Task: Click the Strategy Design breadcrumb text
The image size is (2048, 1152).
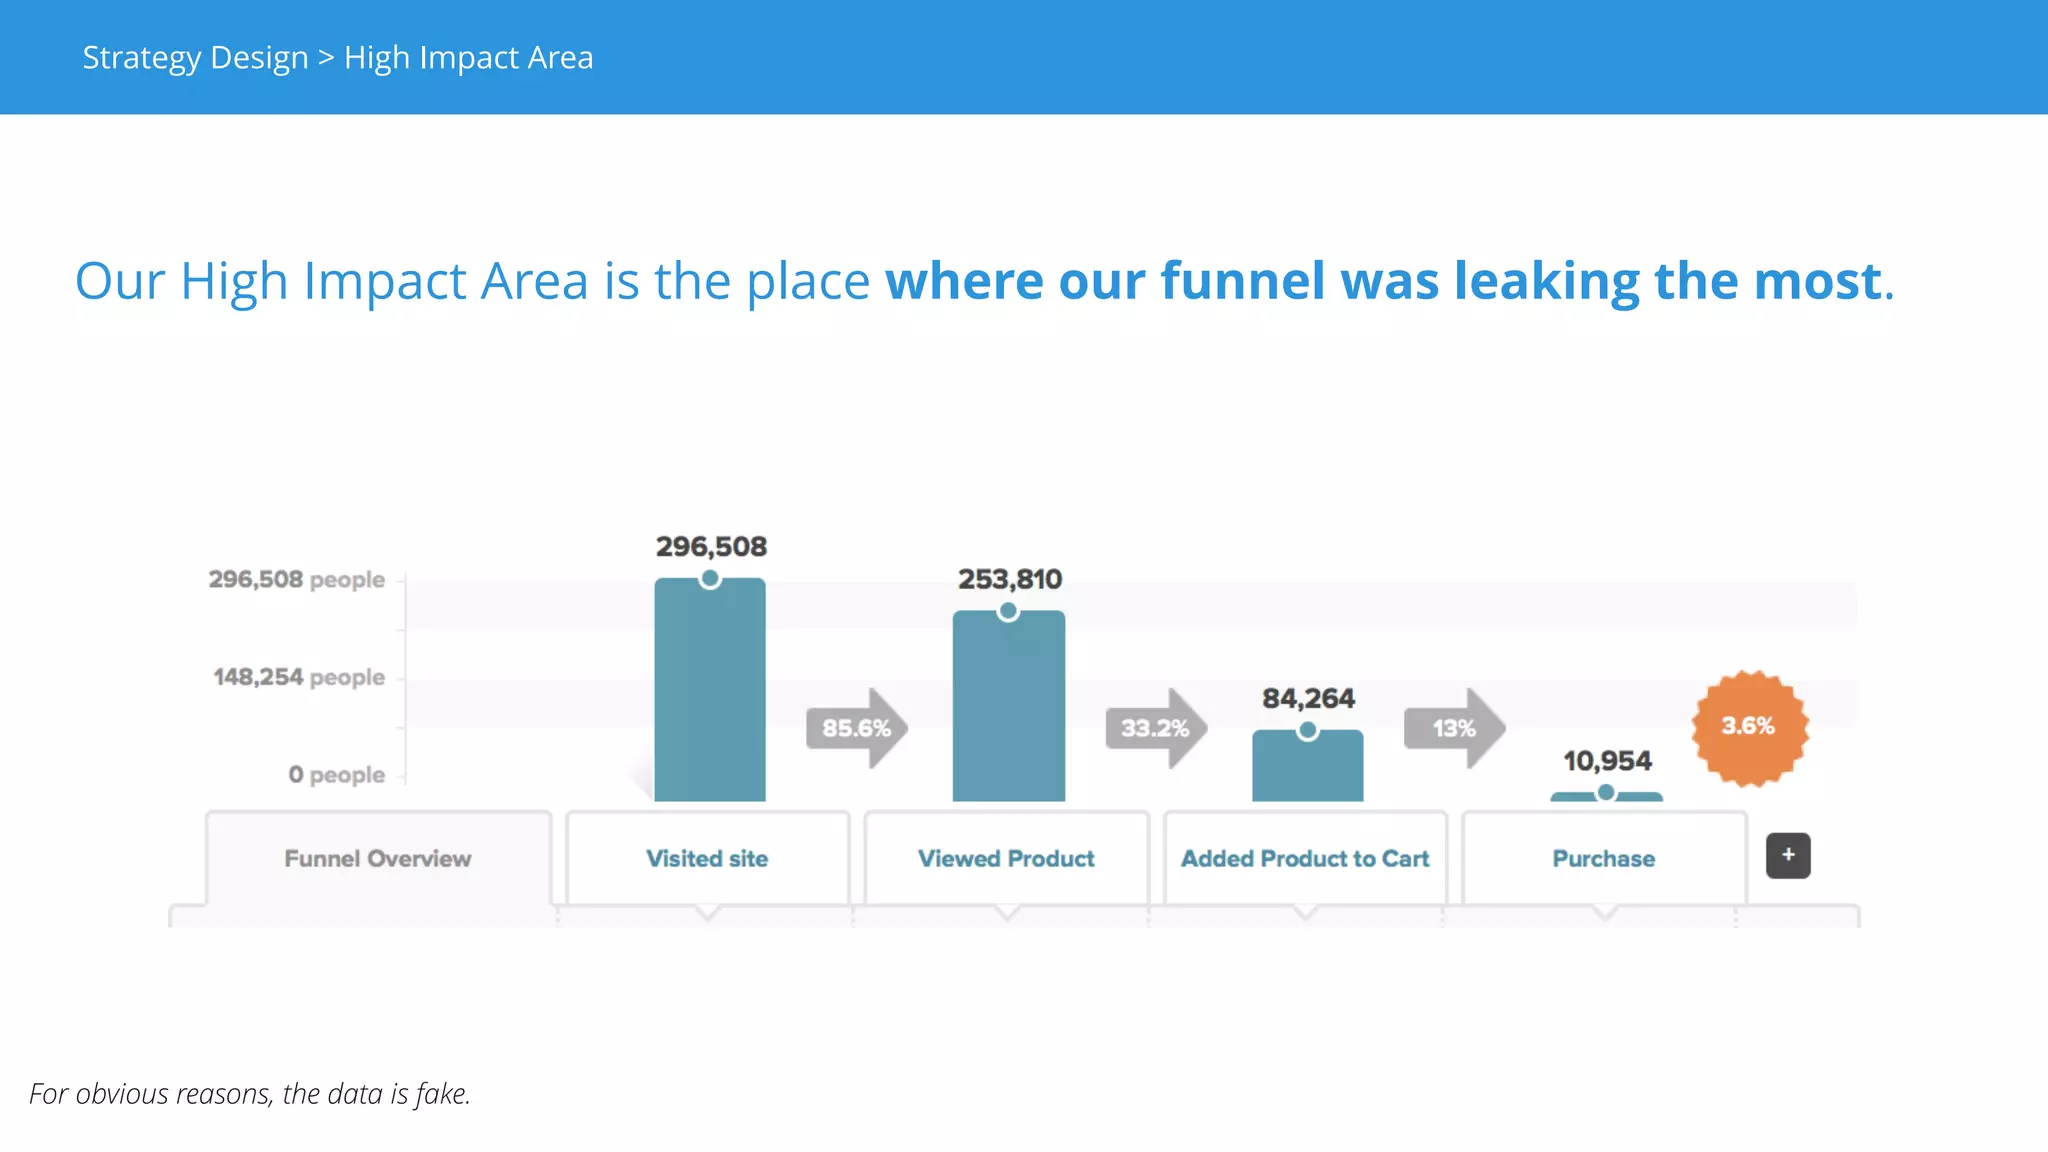Action: click(x=195, y=58)
